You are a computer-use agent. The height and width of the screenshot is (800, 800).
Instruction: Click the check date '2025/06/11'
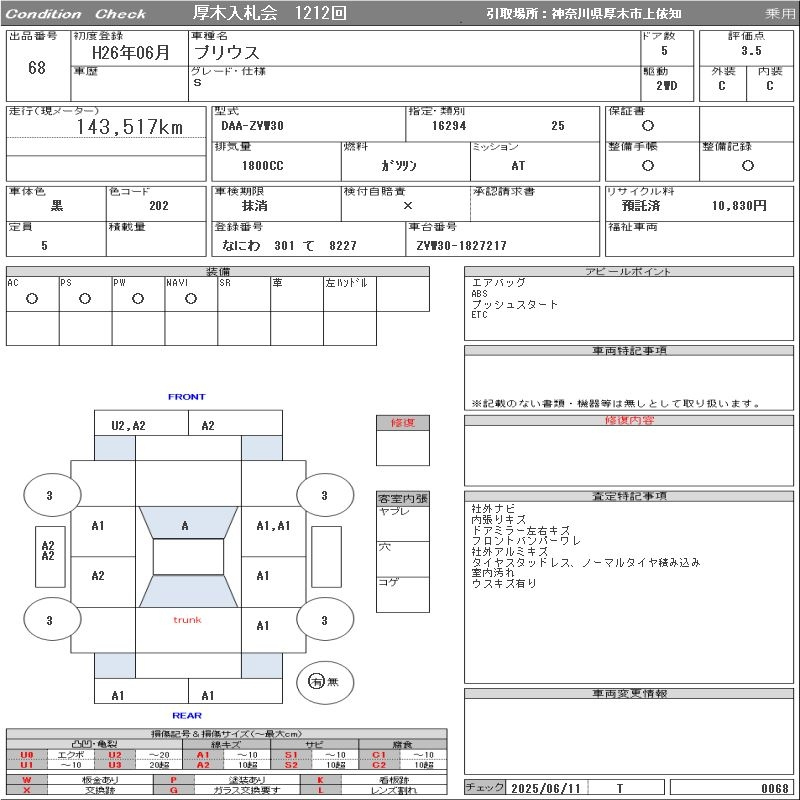click(x=545, y=789)
